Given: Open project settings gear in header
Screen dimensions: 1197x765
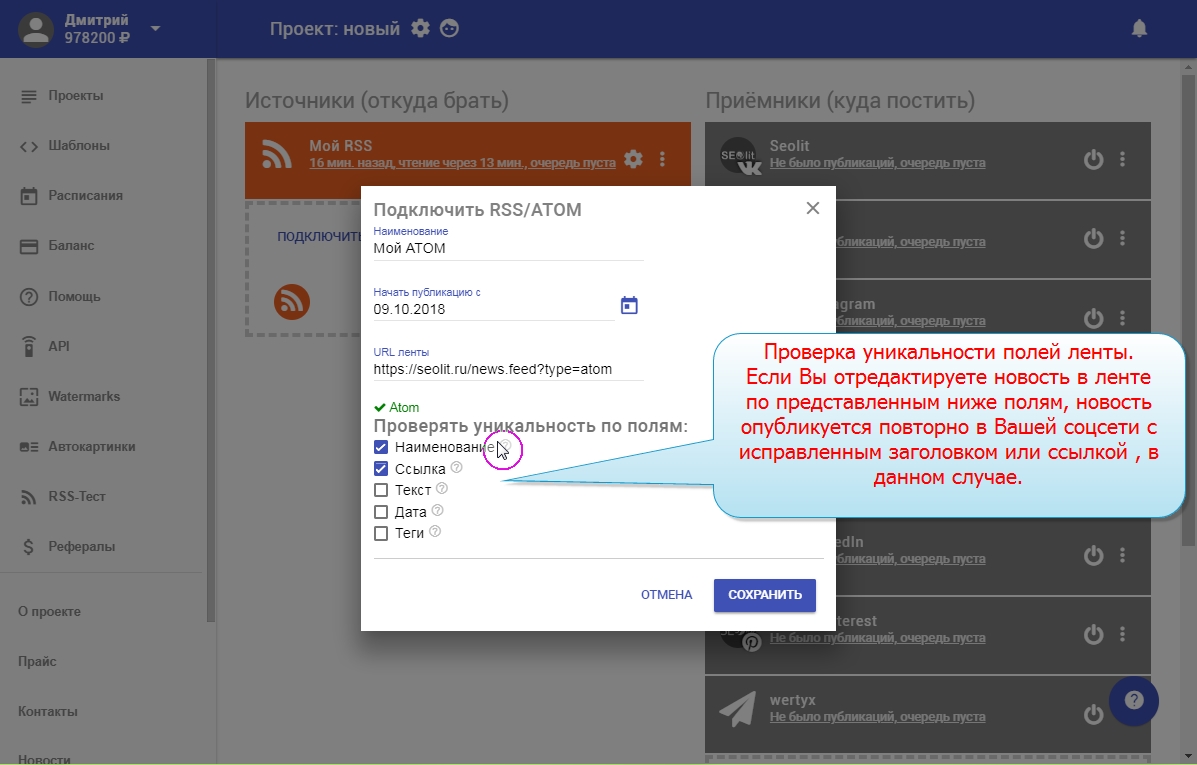Looking at the screenshot, I should click(421, 29).
